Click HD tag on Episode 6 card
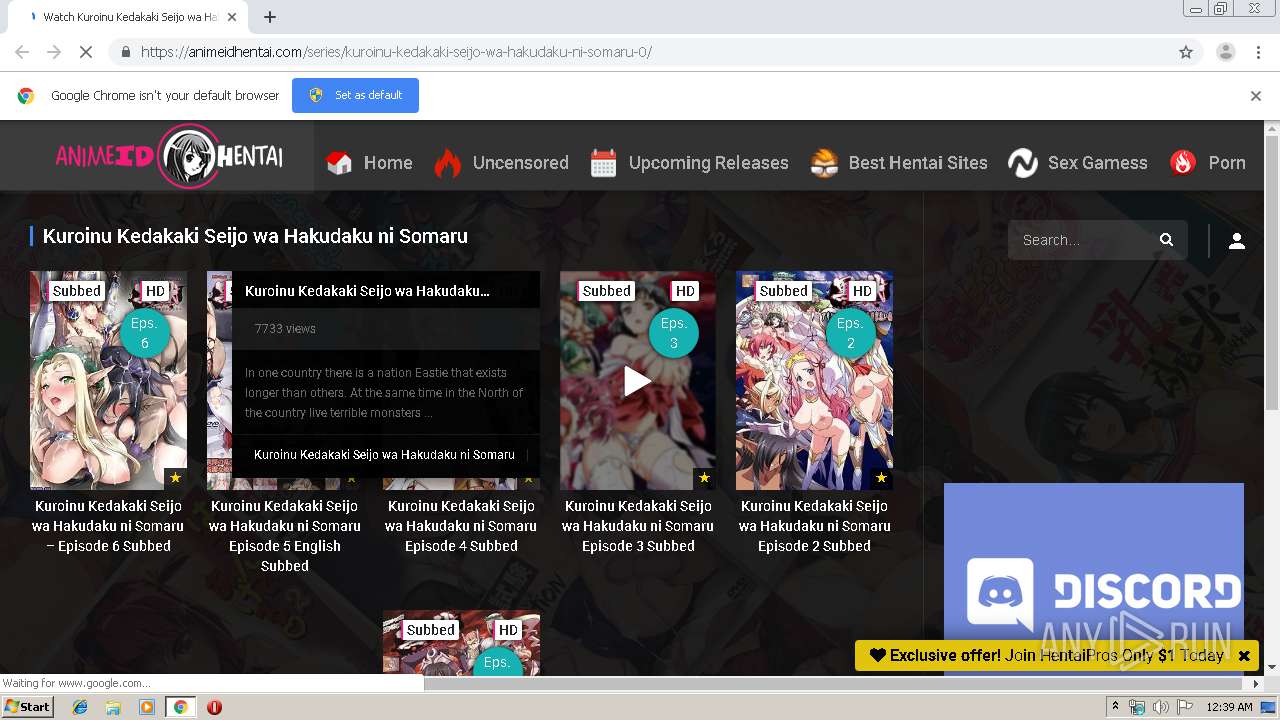This screenshot has width=1280, height=720. [x=155, y=291]
